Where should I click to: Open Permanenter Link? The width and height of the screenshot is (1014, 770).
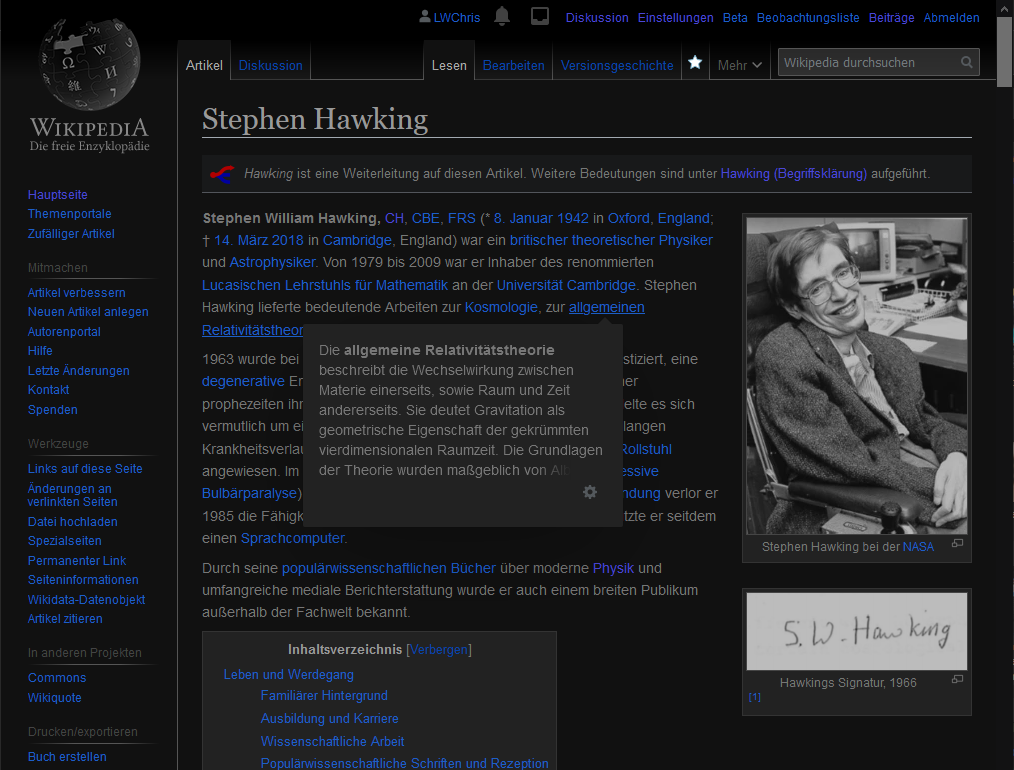point(76,561)
